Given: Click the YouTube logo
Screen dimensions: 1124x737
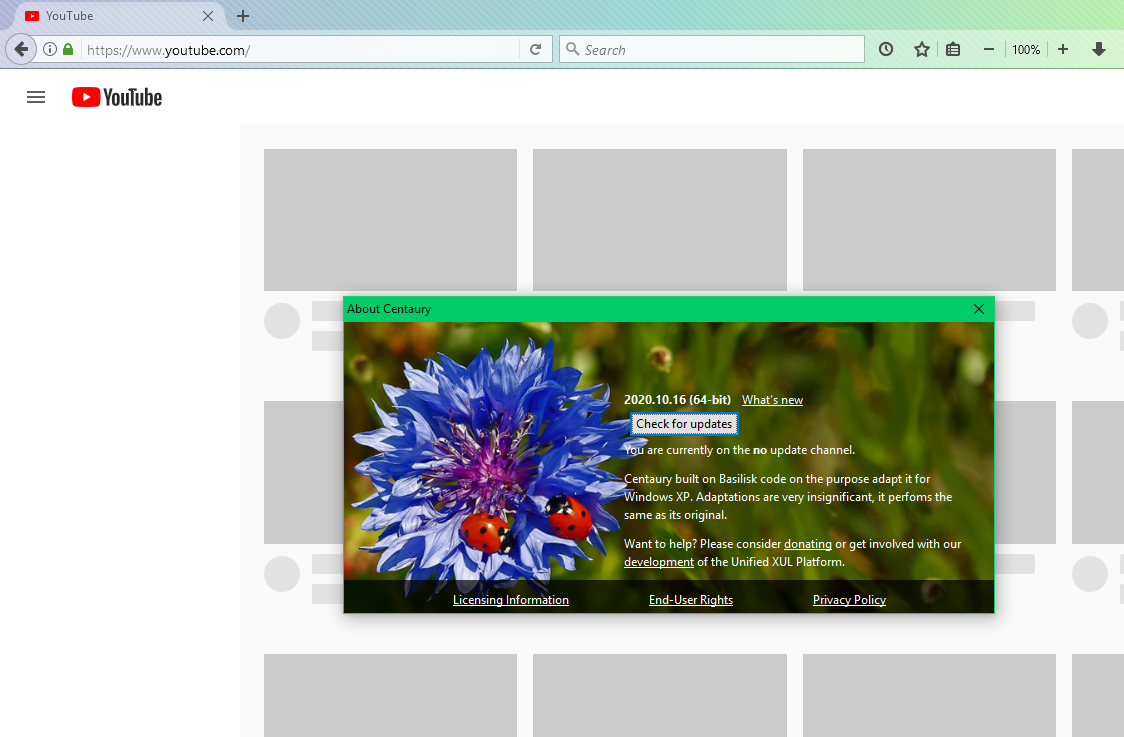Looking at the screenshot, I should [x=117, y=97].
